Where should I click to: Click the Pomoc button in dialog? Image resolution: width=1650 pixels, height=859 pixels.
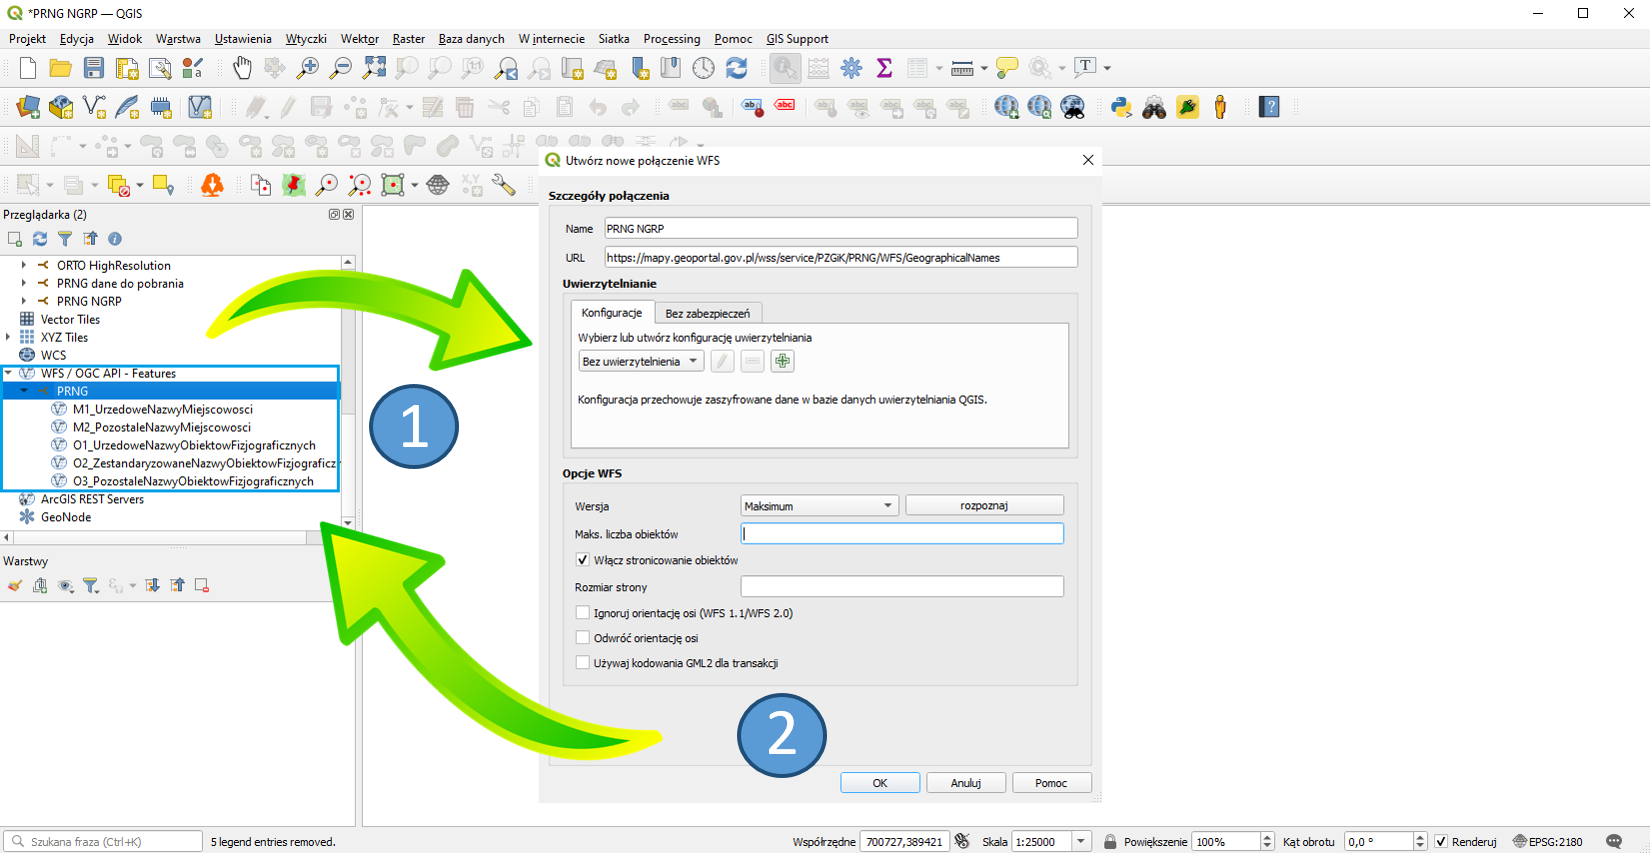[x=1051, y=783]
